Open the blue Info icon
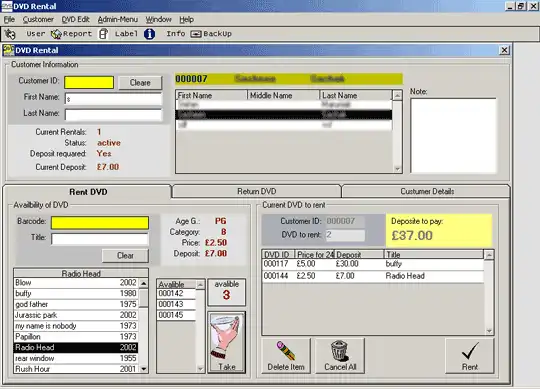540x389 pixels. (x=149, y=34)
